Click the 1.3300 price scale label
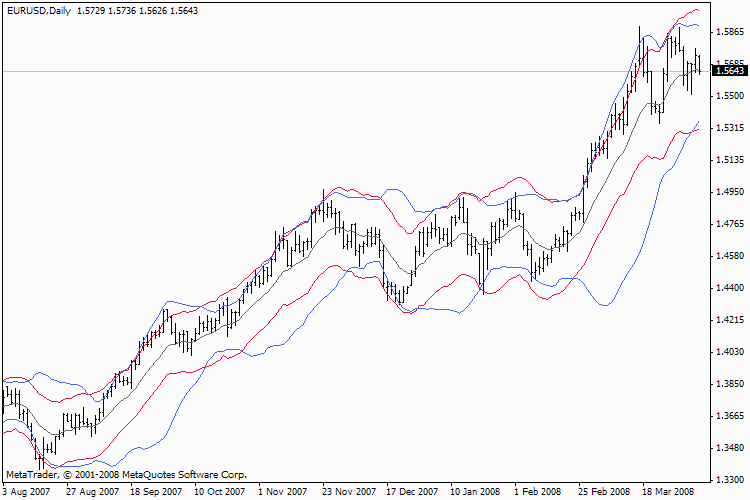The width and height of the screenshot is (750, 500). coord(730,480)
